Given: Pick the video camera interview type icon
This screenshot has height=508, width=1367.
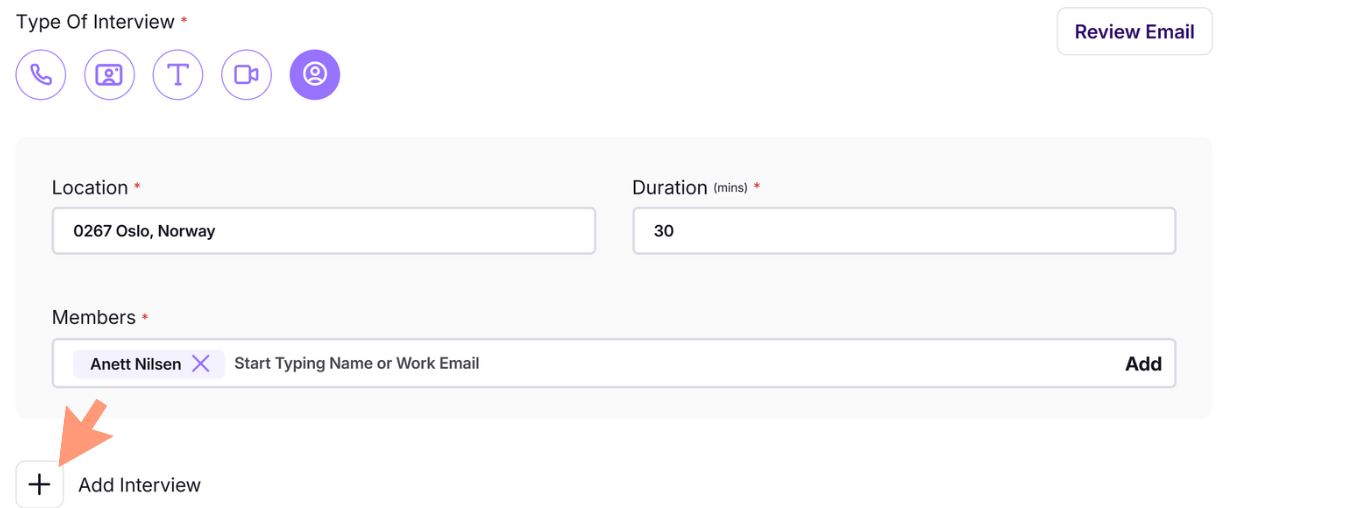Looking at the screenshot, I should tap(246, 75).
